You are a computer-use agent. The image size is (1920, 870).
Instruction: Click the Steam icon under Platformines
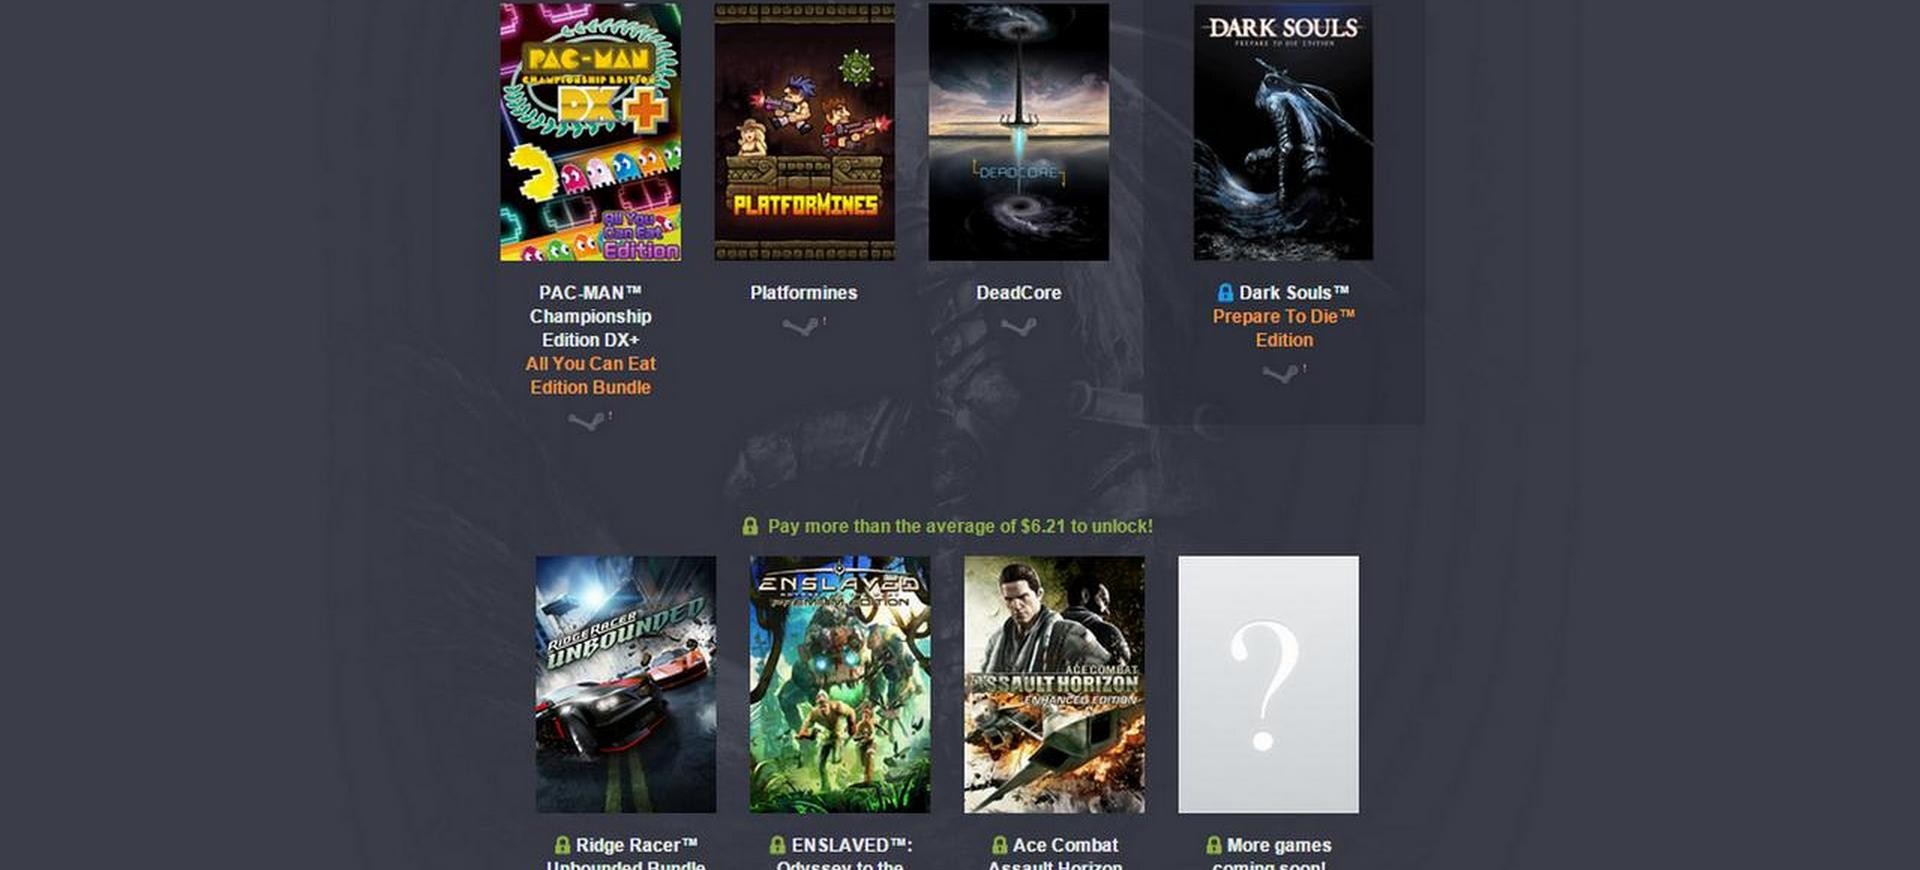click(x=801, y=326)
